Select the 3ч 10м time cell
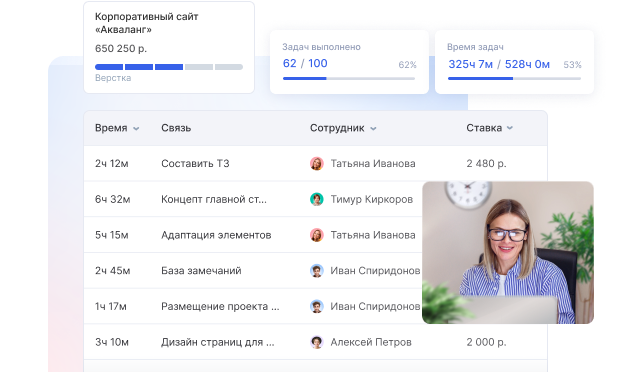Screen dimensions: 642x372 112,342
